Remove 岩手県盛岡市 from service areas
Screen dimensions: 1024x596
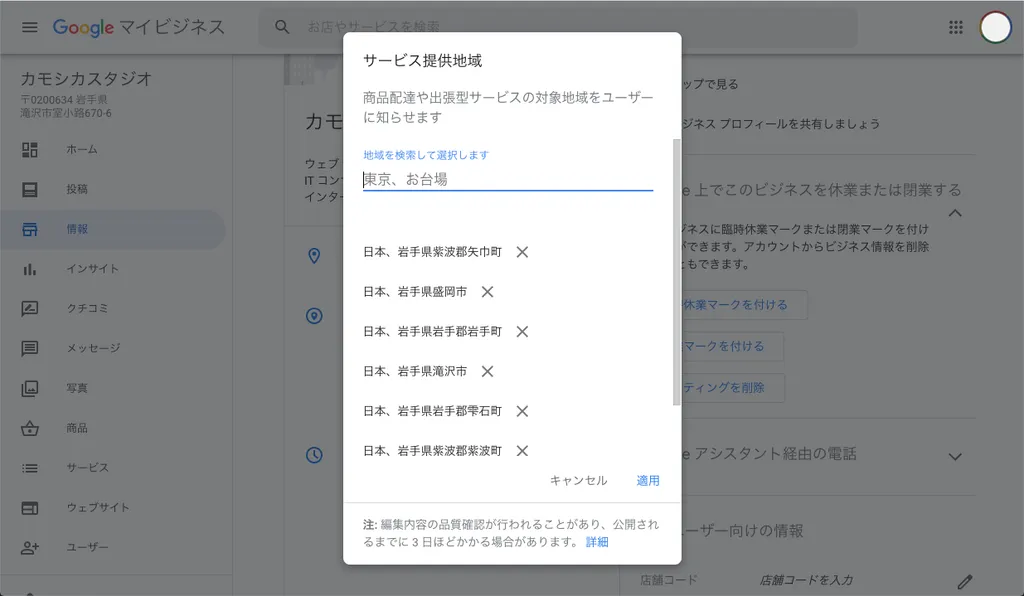pos(487,292)
